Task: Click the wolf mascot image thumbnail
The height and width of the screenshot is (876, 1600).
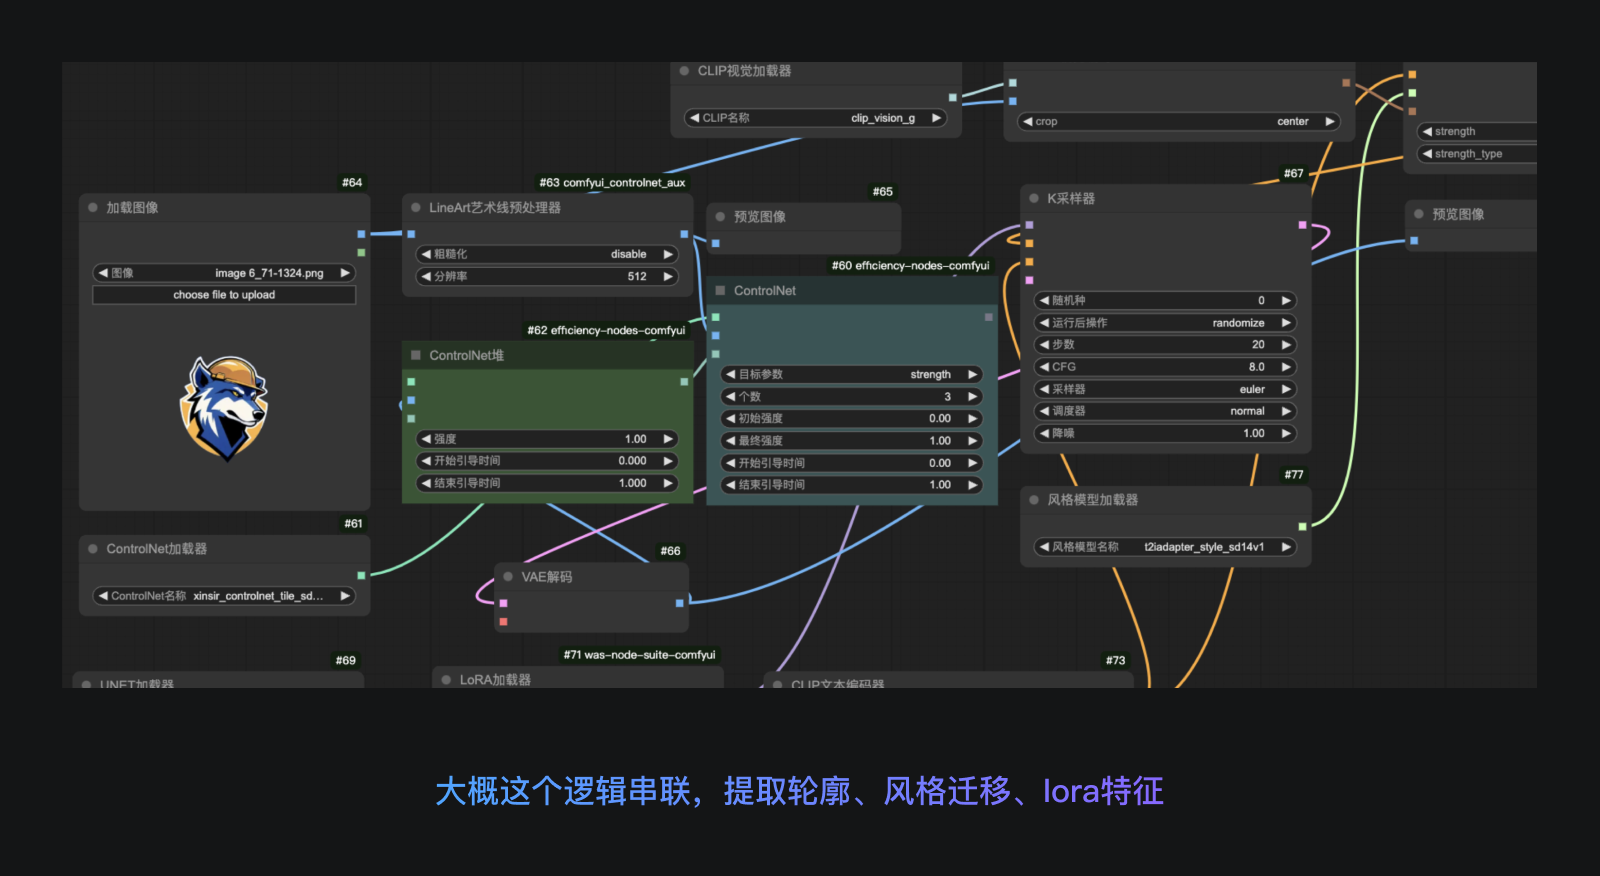Action: pos(224,408)
